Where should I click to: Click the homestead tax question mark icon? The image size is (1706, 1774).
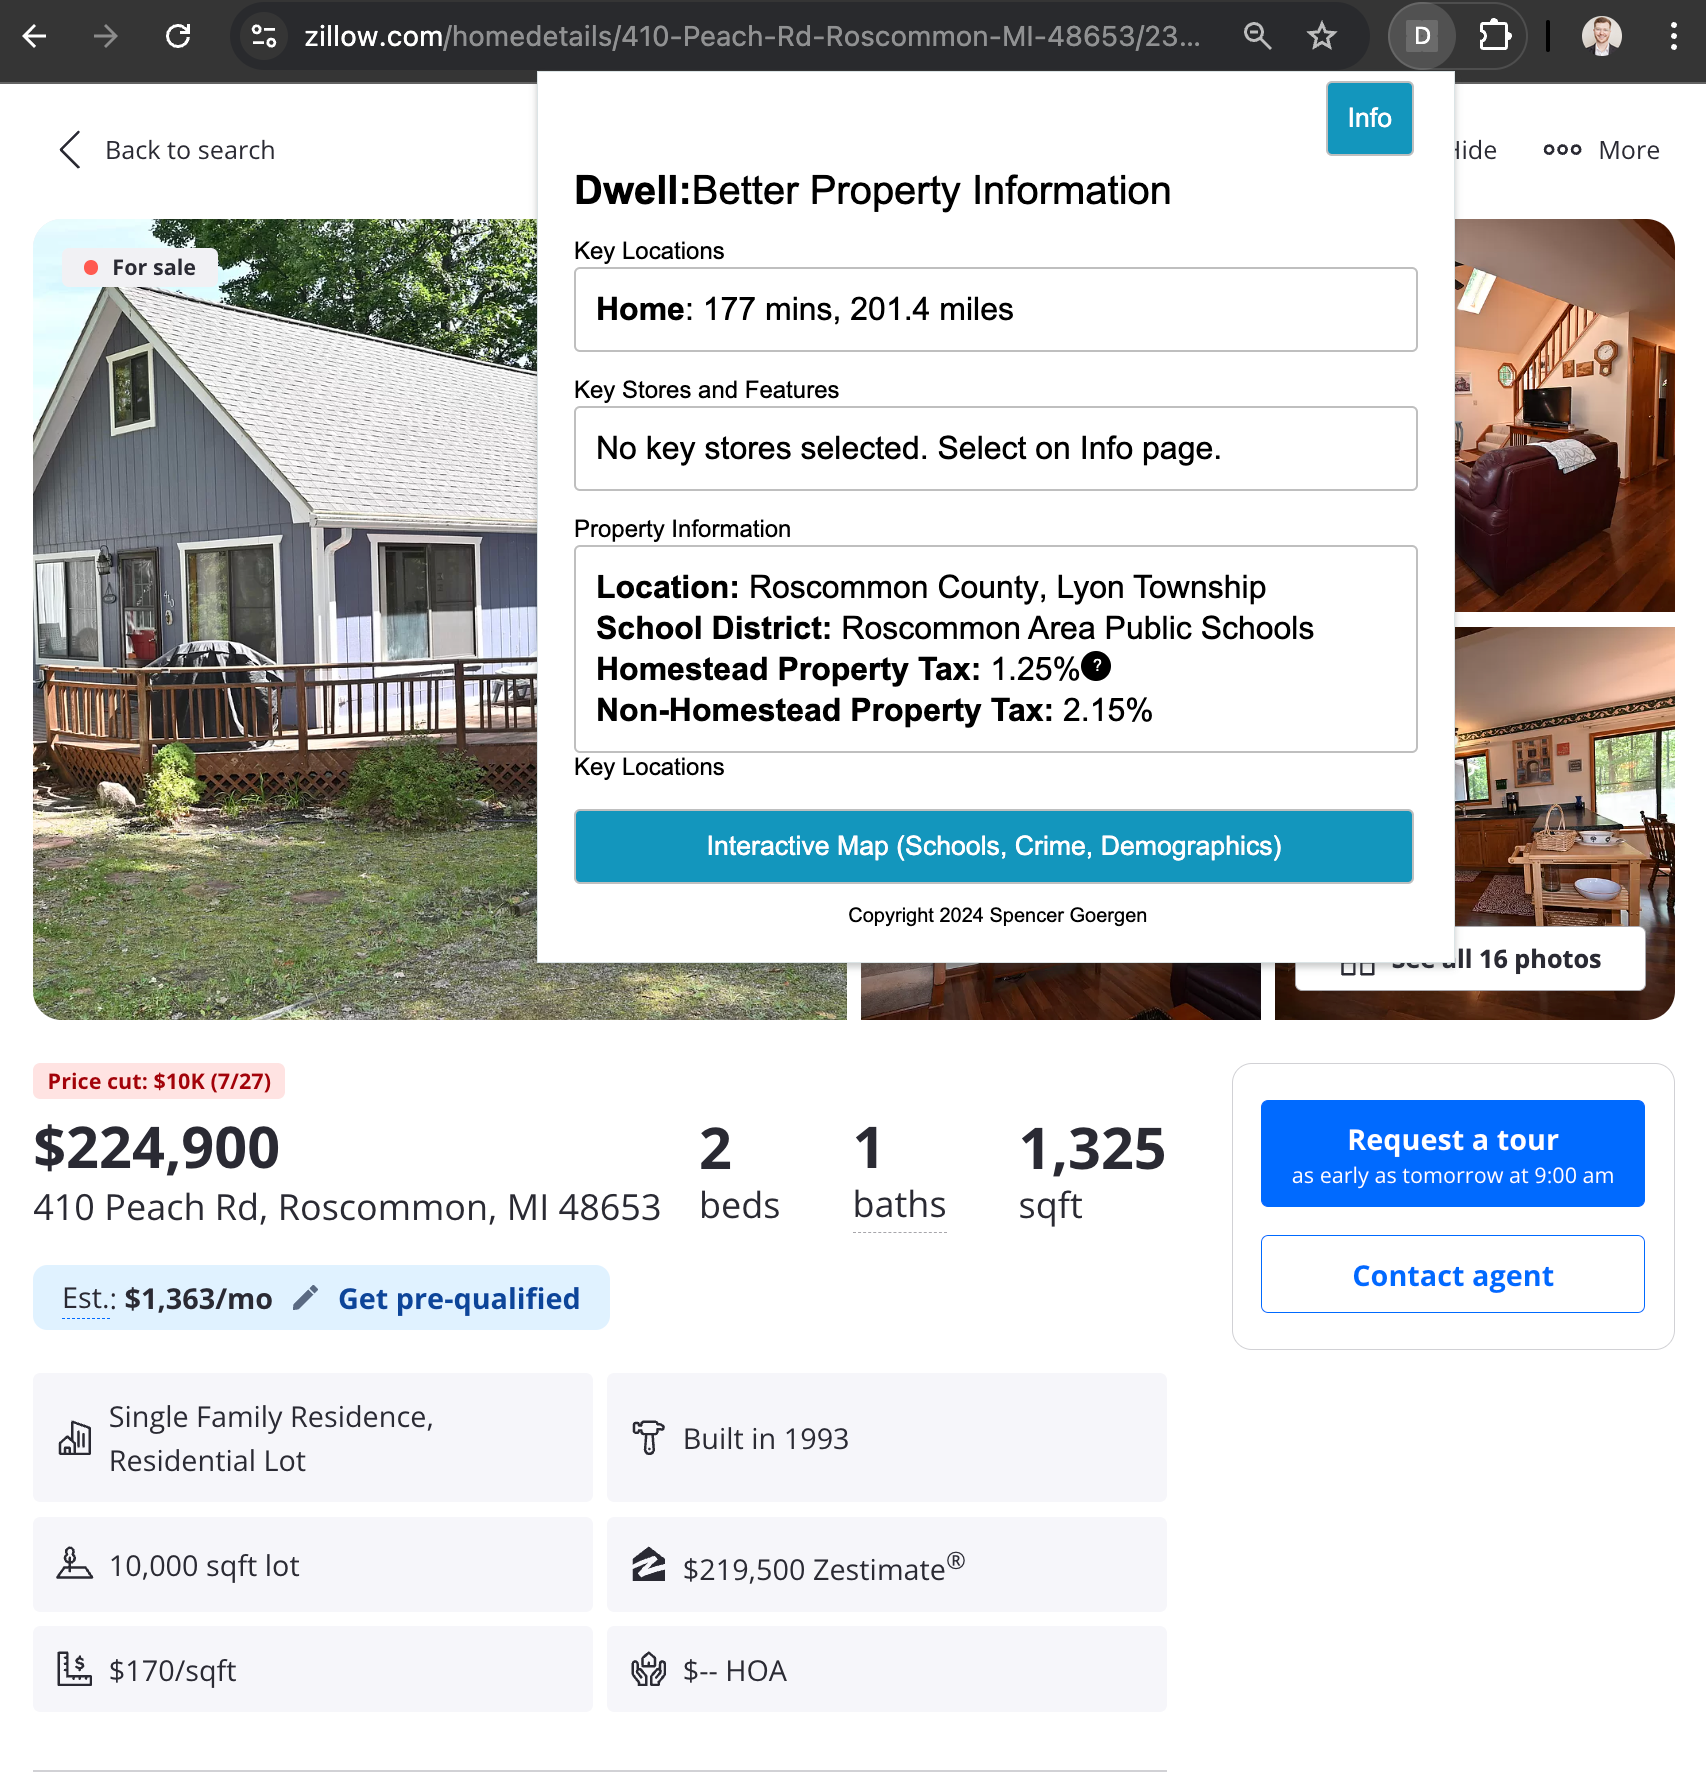[x=1096, y=666]
